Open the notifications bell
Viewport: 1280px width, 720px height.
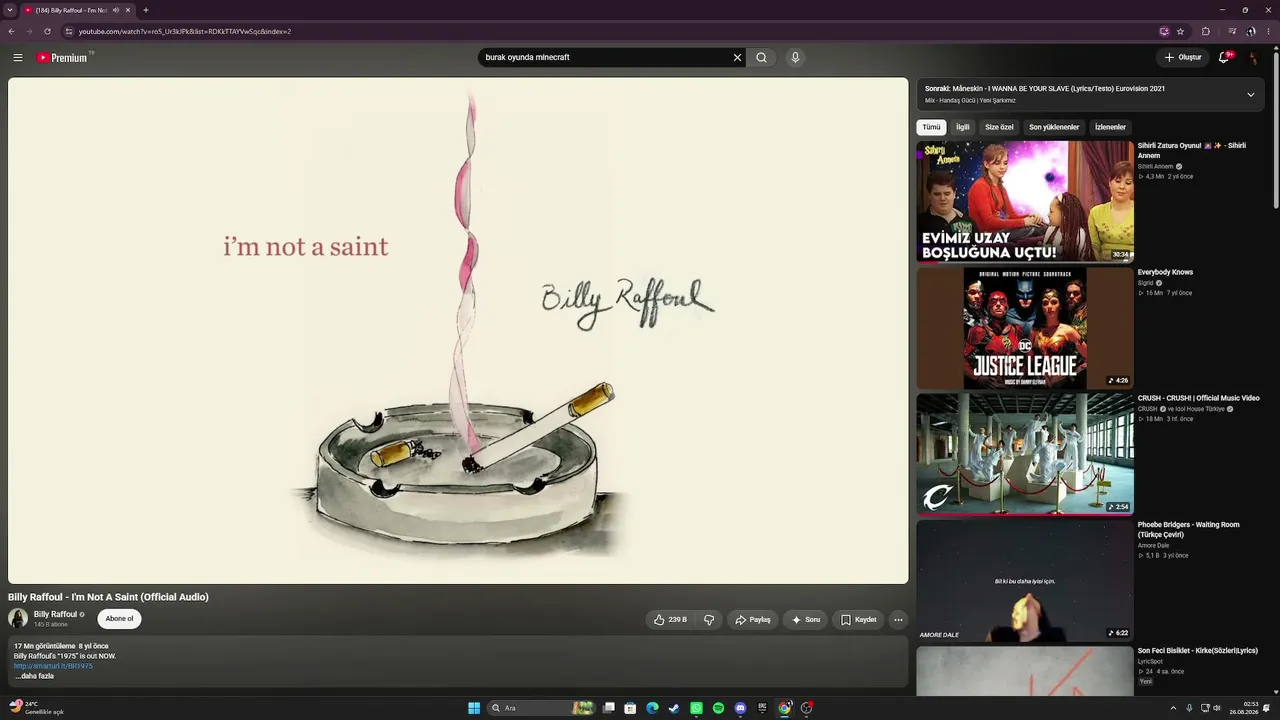[x=1224, y=57]
